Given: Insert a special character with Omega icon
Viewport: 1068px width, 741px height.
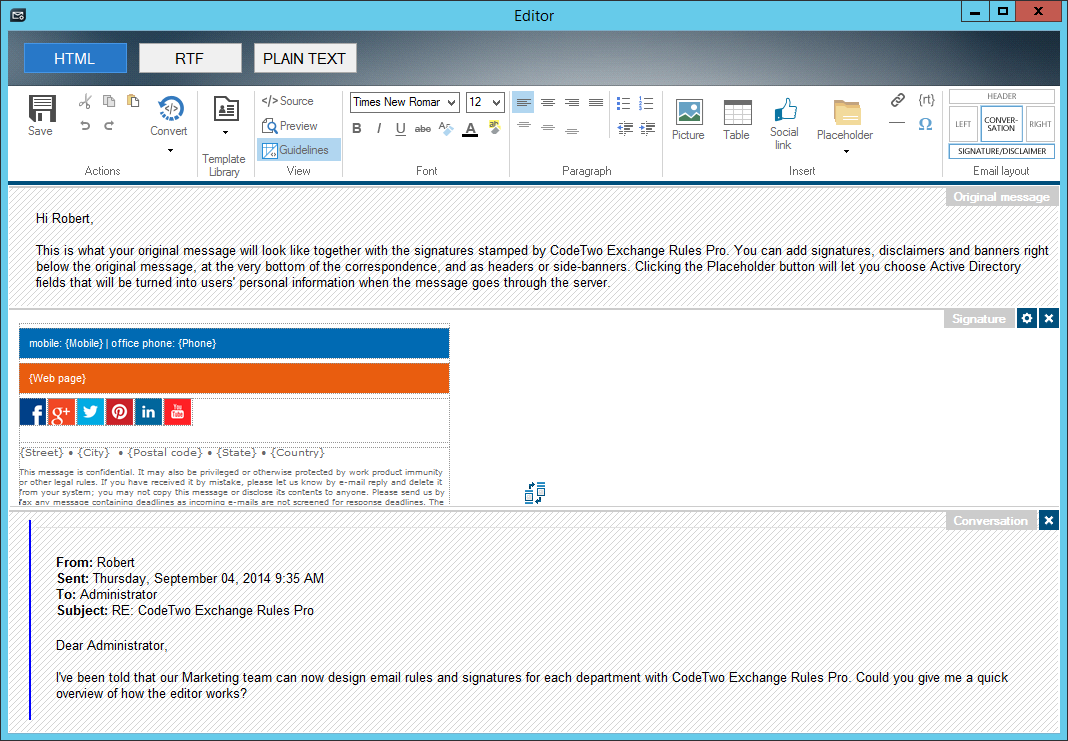Looking at the screenshot, I should (925, 124).
